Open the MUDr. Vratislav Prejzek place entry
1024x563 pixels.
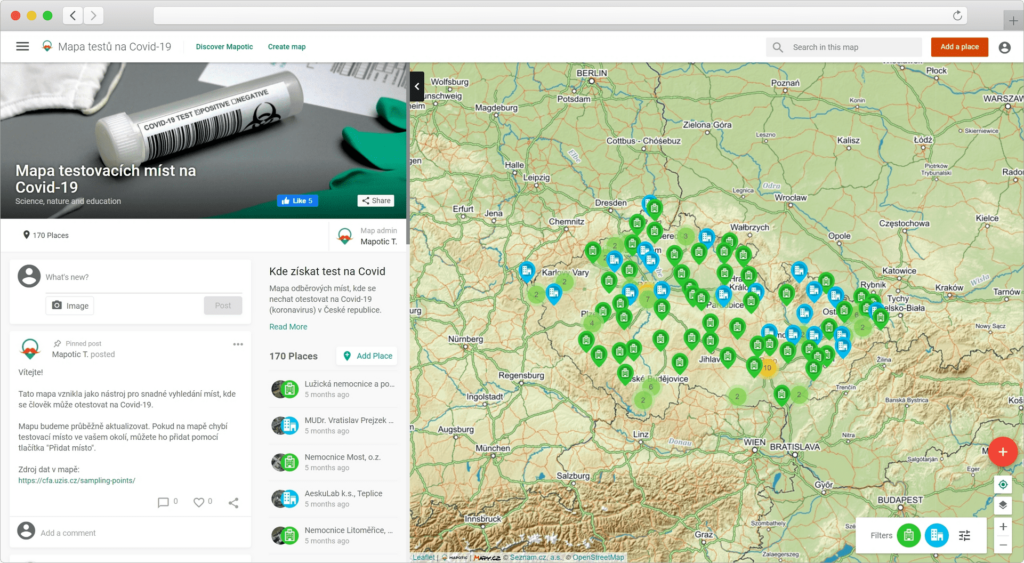click(x=334, y=425)
